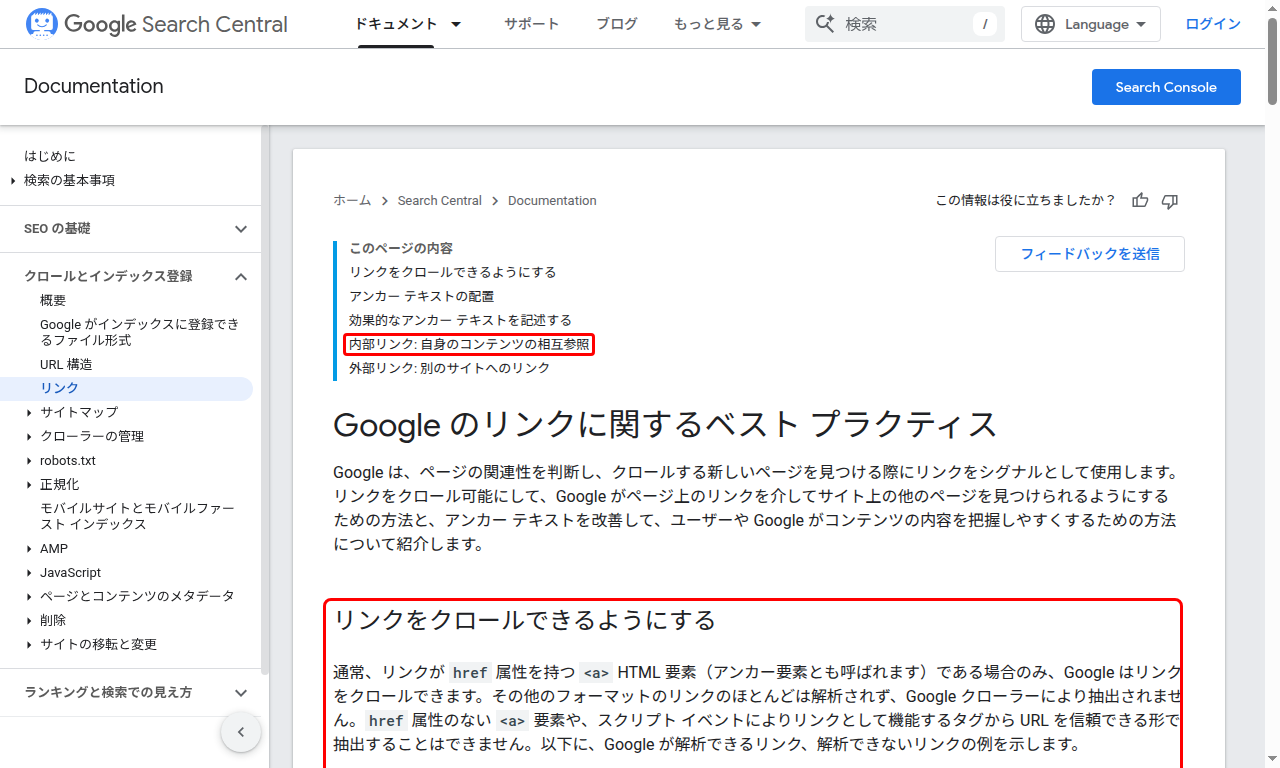
Task: Give thumbs-down feedback on this page
Action: (1169, 200)
